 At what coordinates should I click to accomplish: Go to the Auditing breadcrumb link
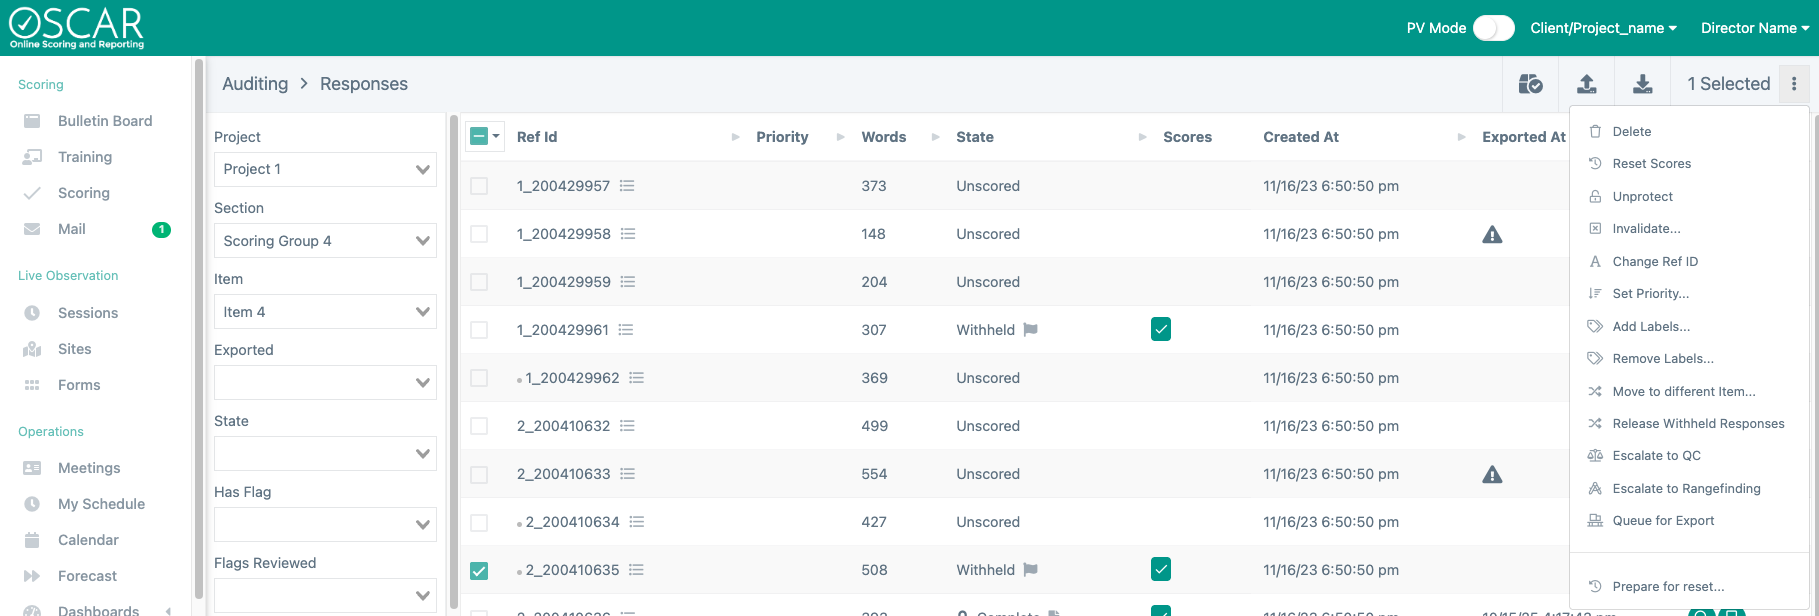pos(255,84)
